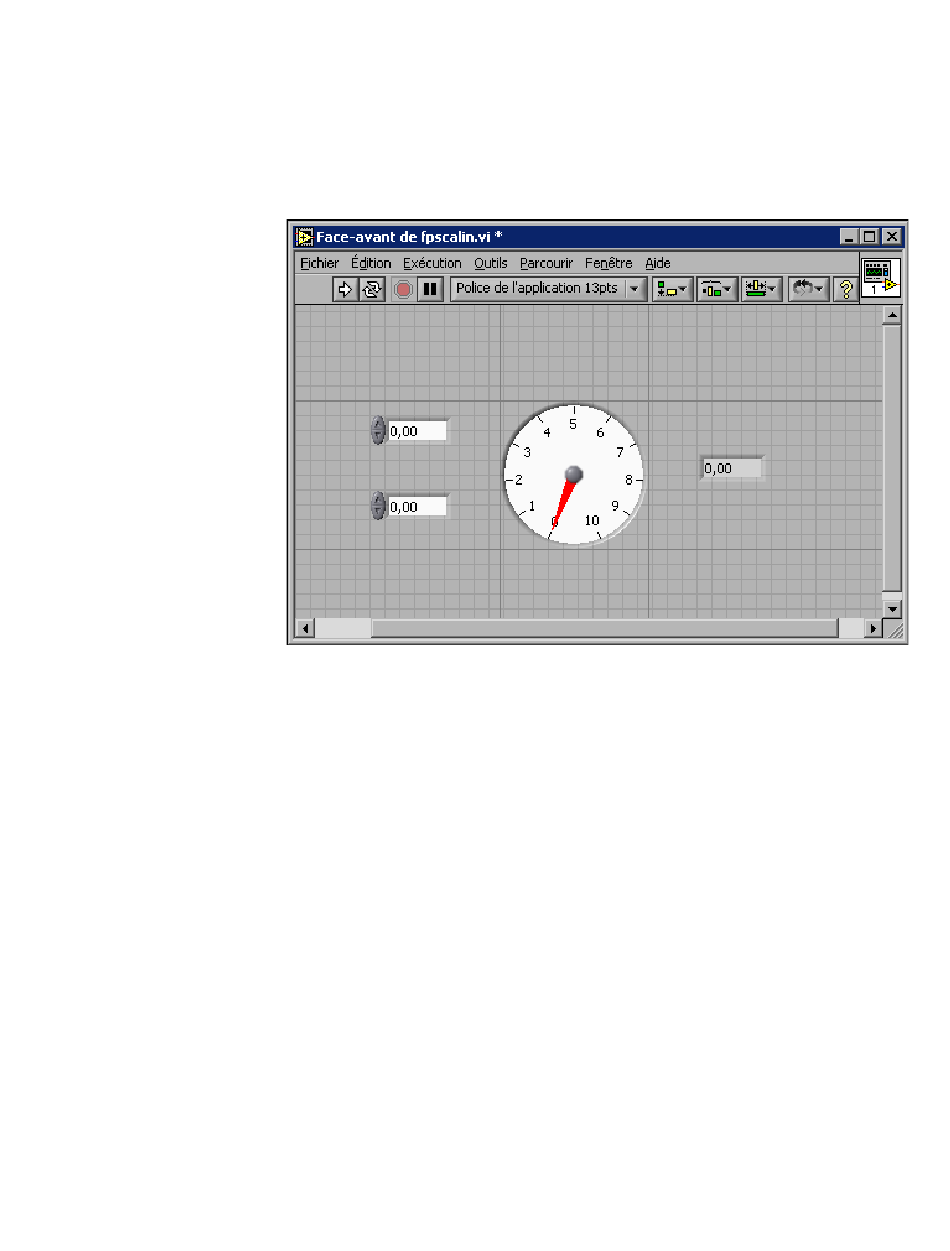Viewport: 950px width, 1251px height.
Task: Open the Distribute Objects dropdown
Action: (716, 289)
